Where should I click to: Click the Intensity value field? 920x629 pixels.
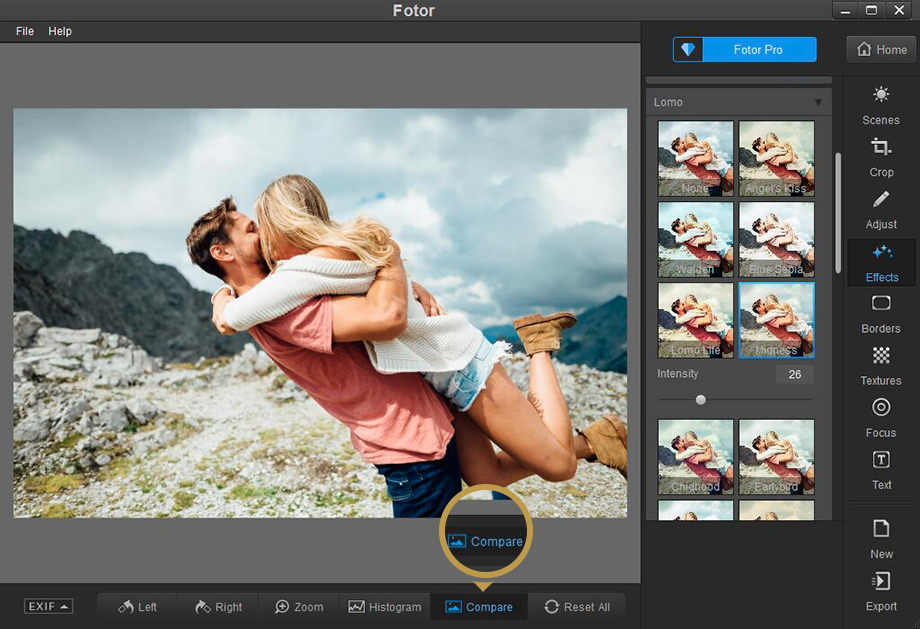coord(794,375)
